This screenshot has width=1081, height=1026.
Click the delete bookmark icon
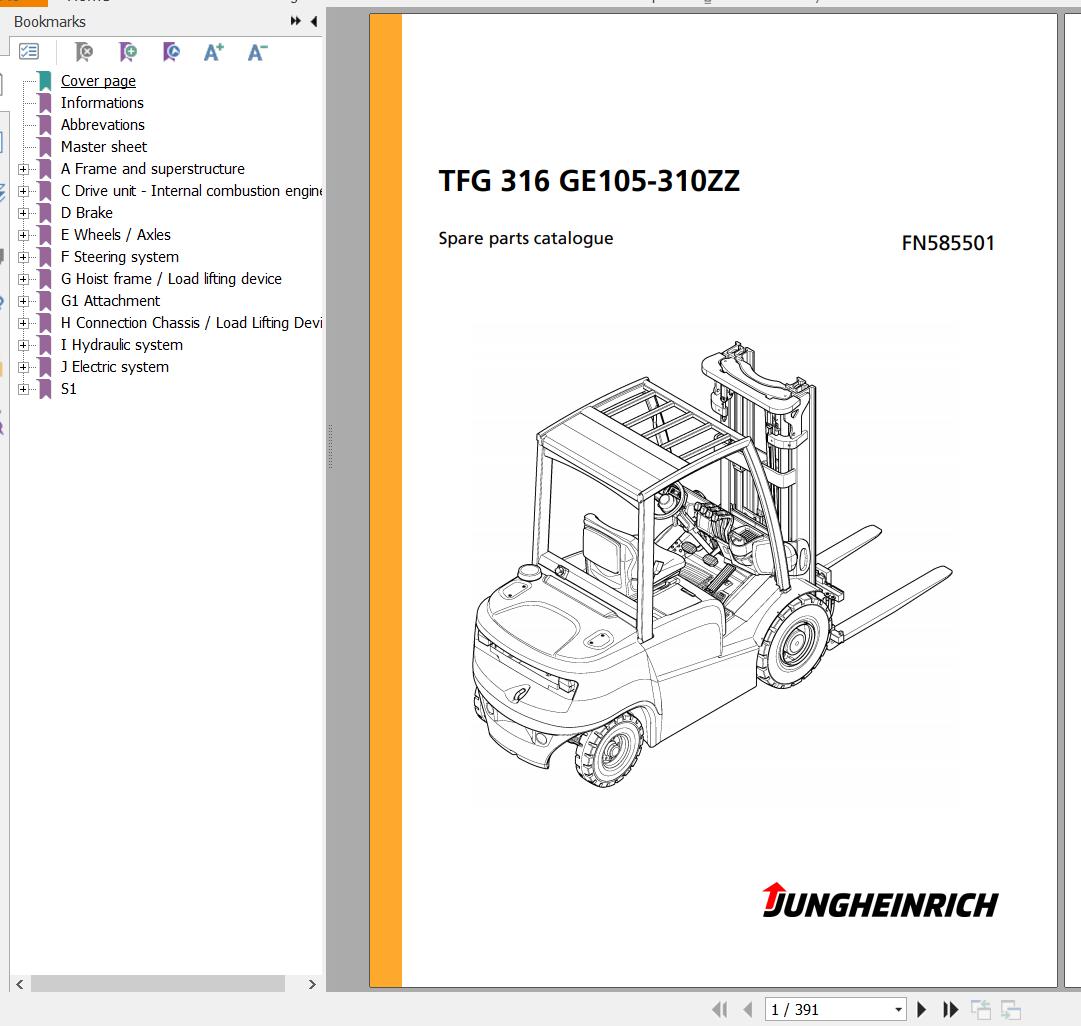[x=85, y=52]
